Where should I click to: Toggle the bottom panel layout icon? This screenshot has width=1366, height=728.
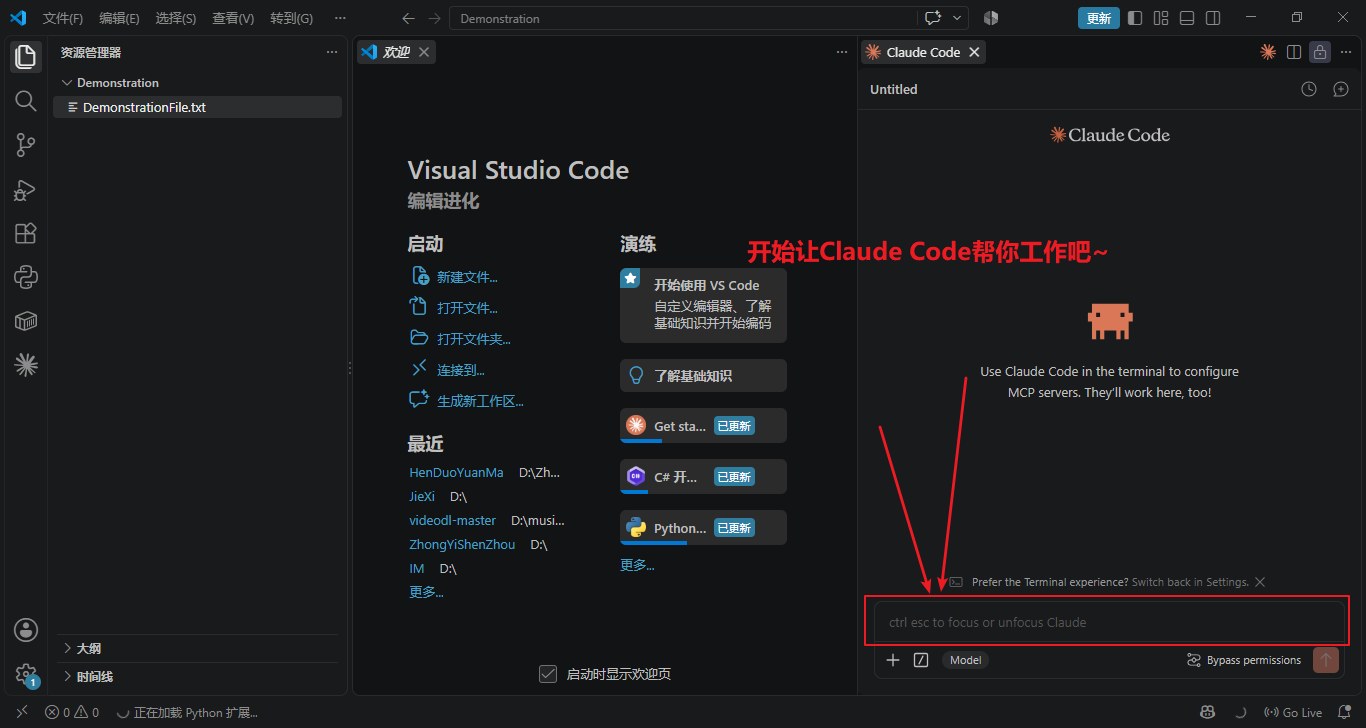(x=1187, y=18)
